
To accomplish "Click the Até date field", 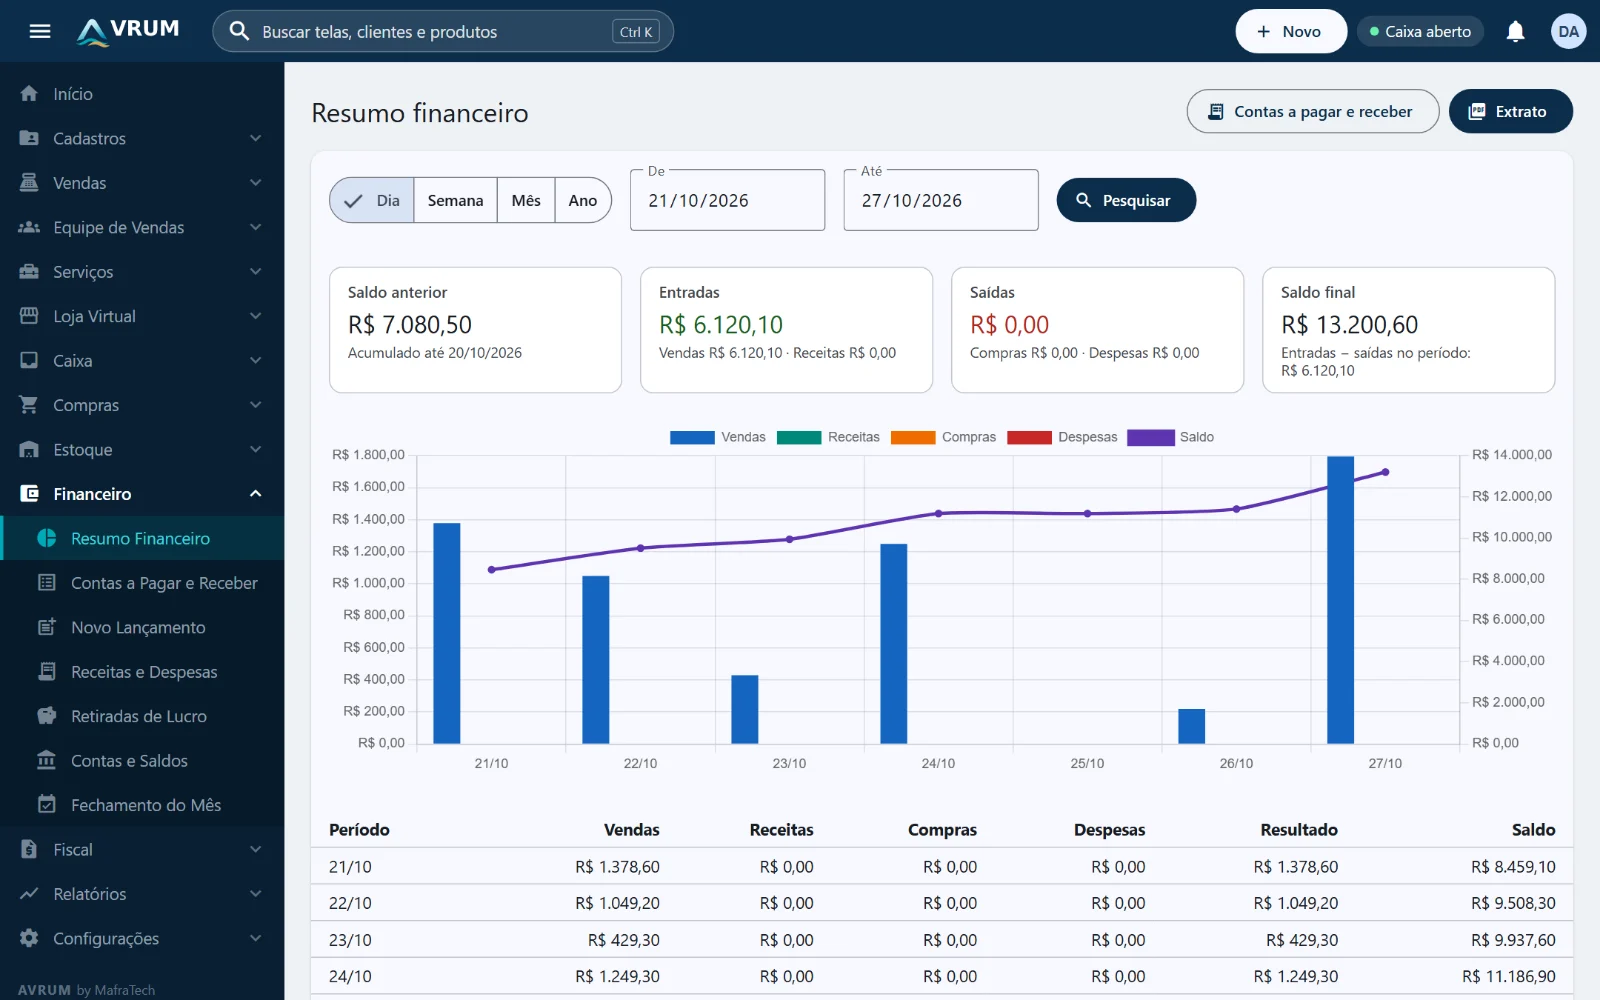I will coord(941,200).
